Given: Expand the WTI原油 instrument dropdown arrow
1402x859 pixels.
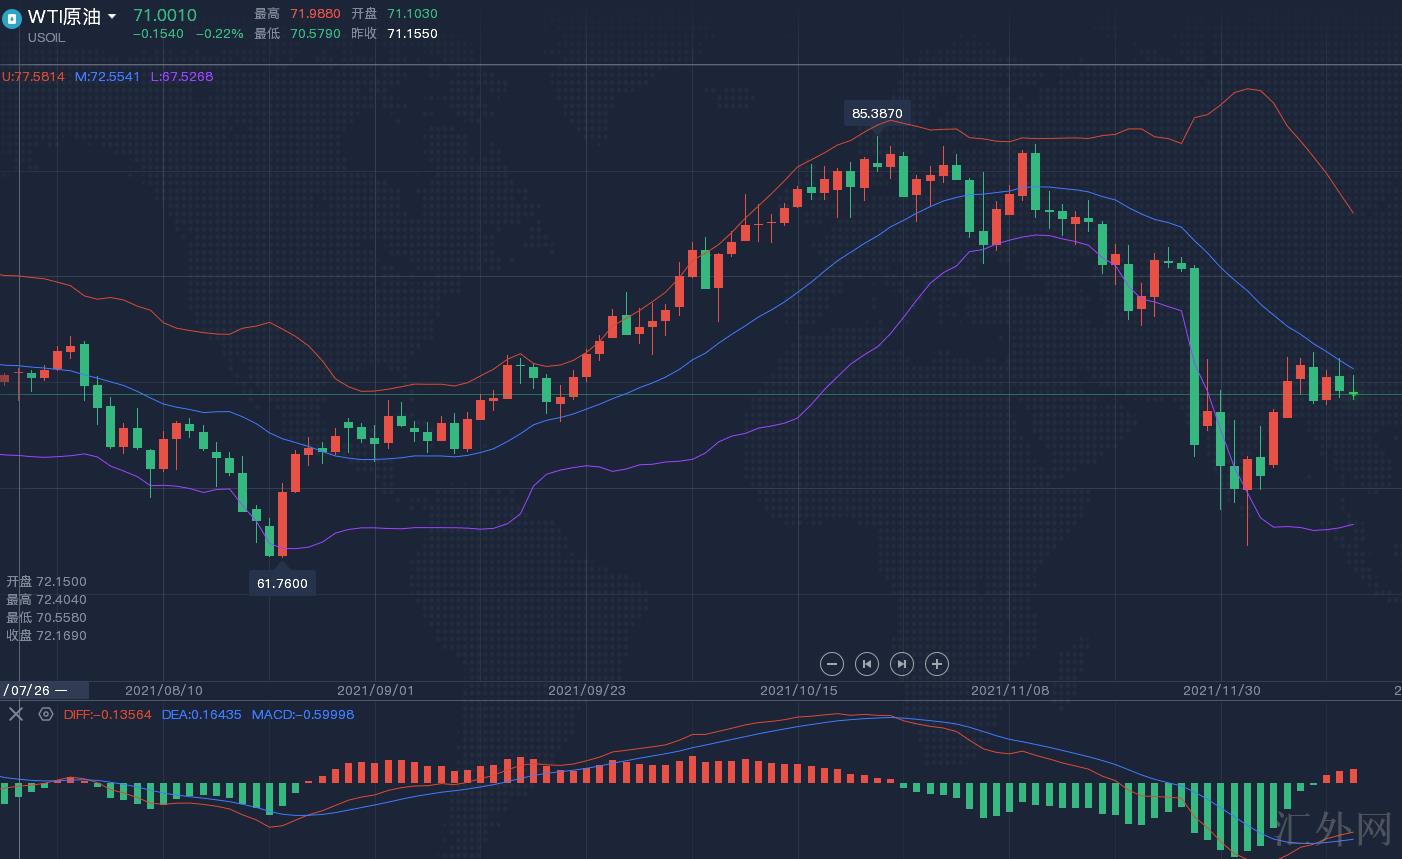Looking at the screenshot, I should pyautogui.click(x=112, y=17).
